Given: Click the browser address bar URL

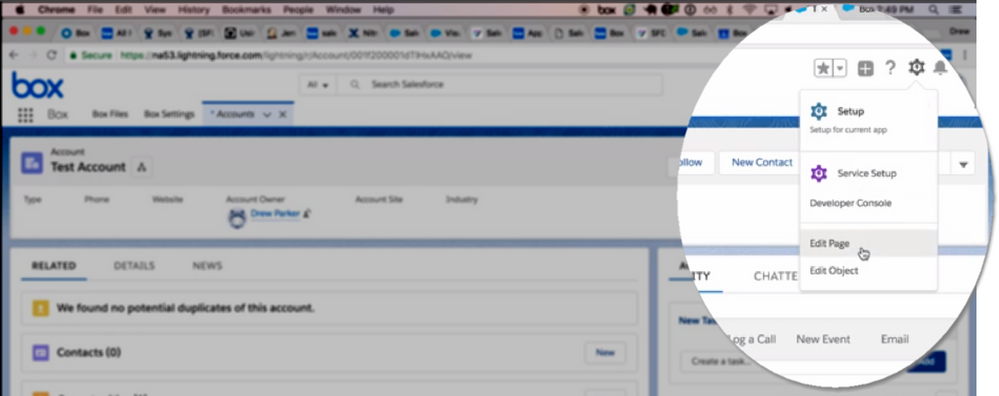Looking at the screenshot, I should (296, 55).
